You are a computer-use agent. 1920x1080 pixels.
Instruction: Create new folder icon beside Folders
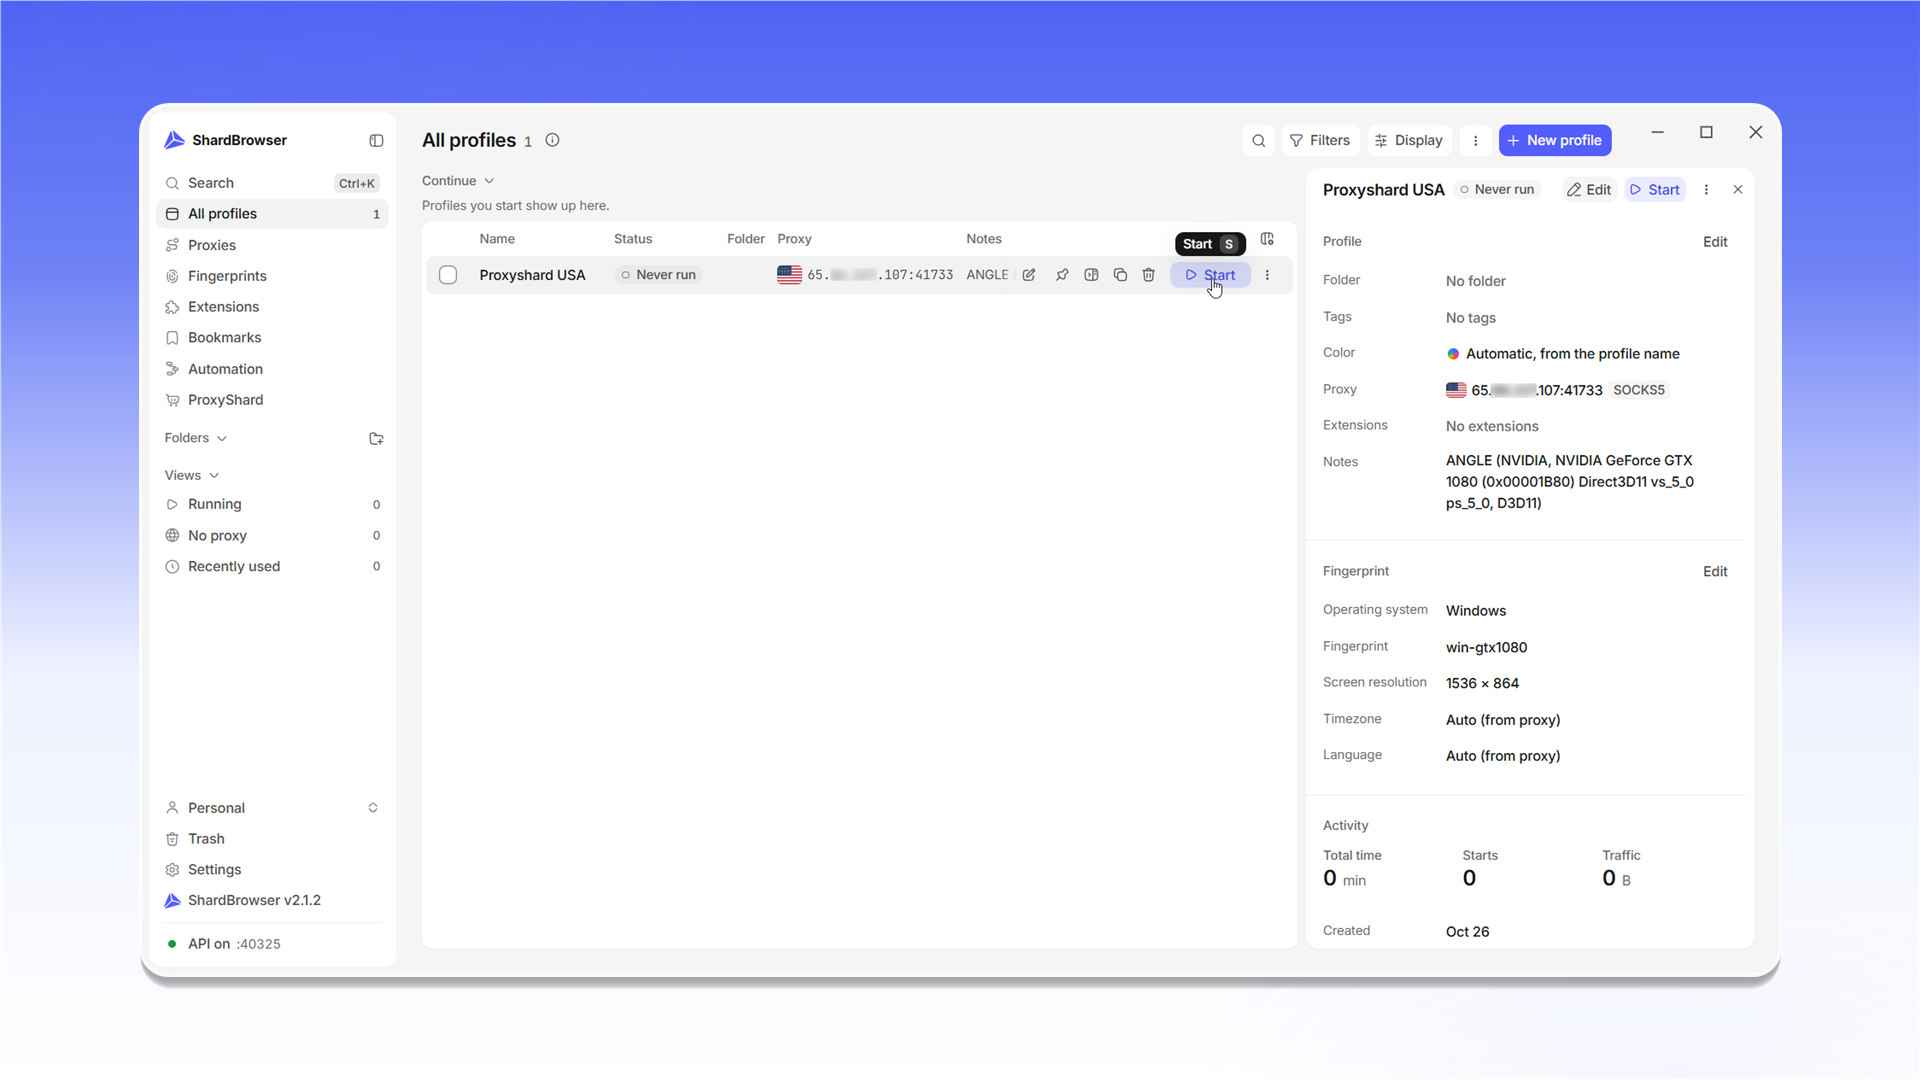coord(376,439)
